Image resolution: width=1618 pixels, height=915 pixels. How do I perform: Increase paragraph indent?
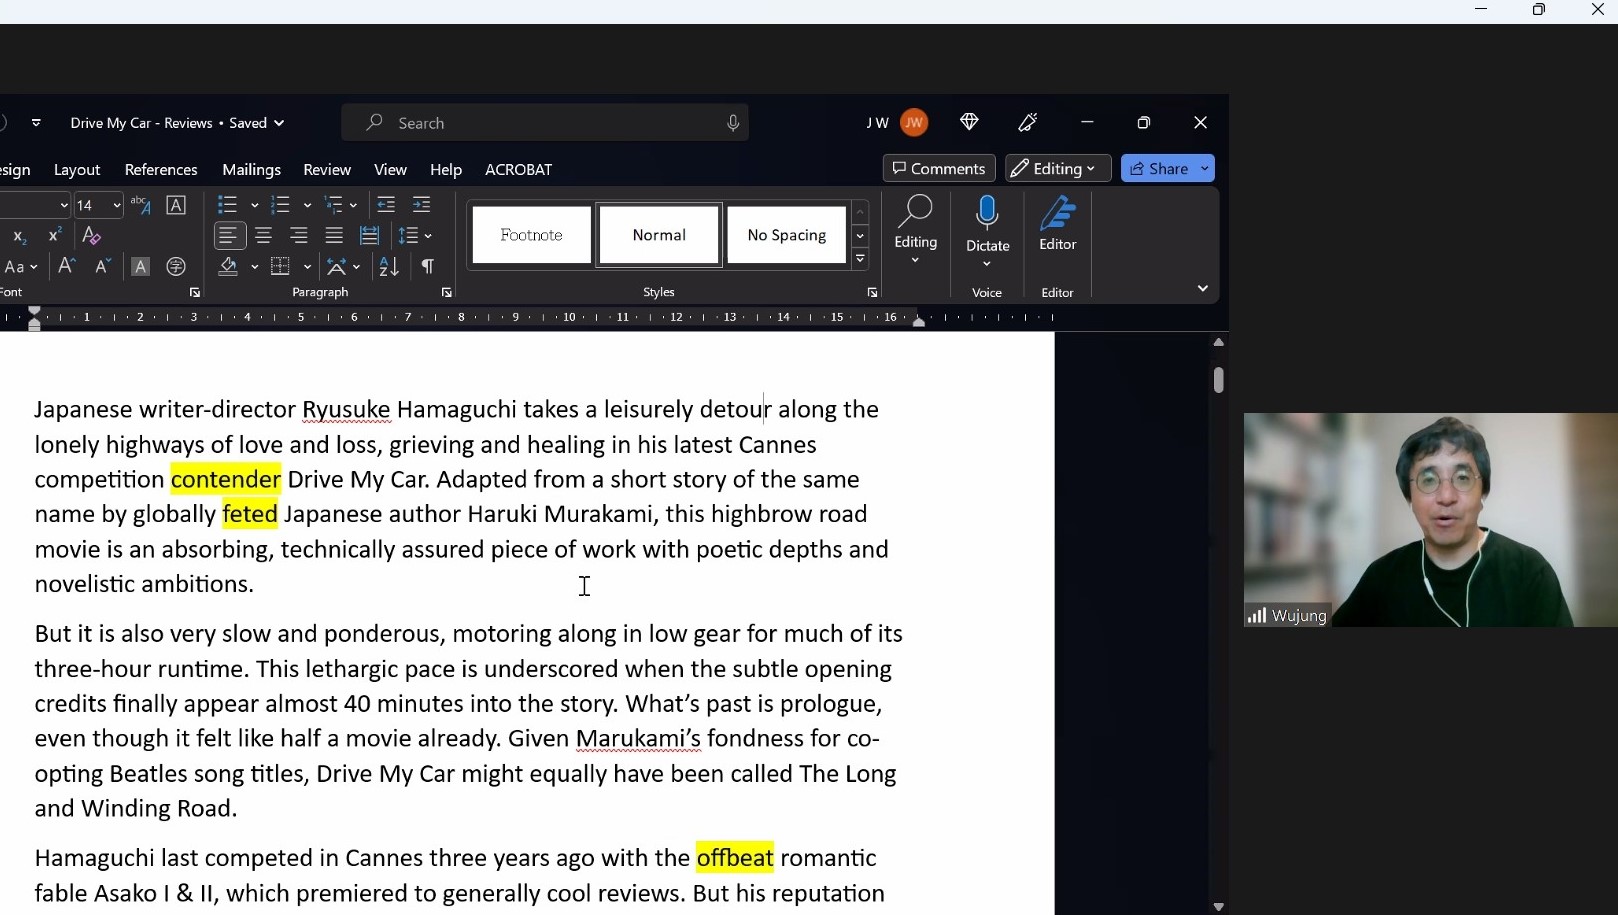pyautogui.click(x=422, y=205)
